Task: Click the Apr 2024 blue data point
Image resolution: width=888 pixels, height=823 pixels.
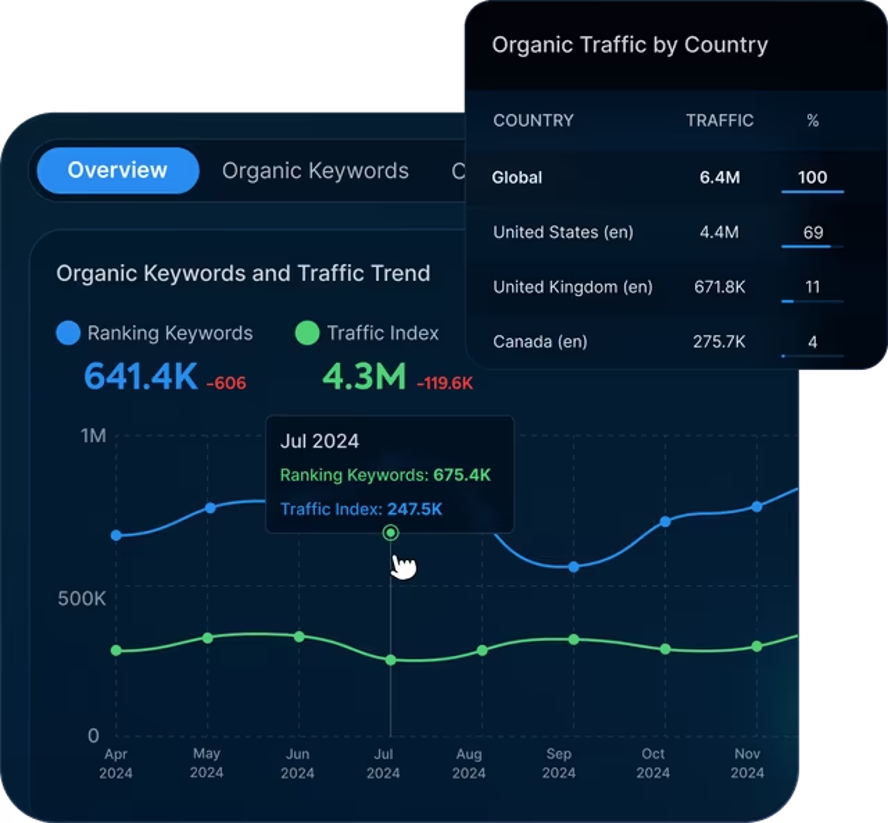Action: click(116, 535)
